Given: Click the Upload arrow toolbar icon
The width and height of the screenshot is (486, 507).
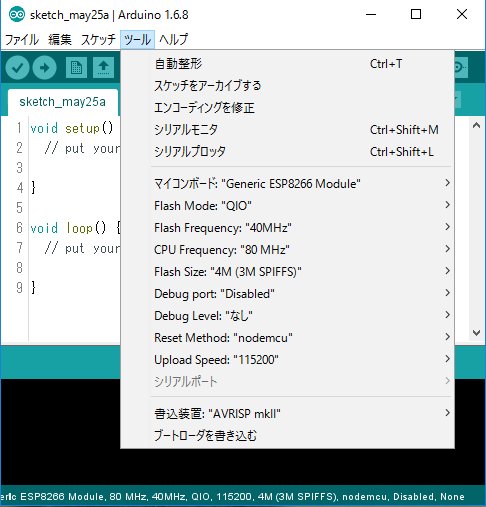Looking at the screenshot, I should 44,68.
